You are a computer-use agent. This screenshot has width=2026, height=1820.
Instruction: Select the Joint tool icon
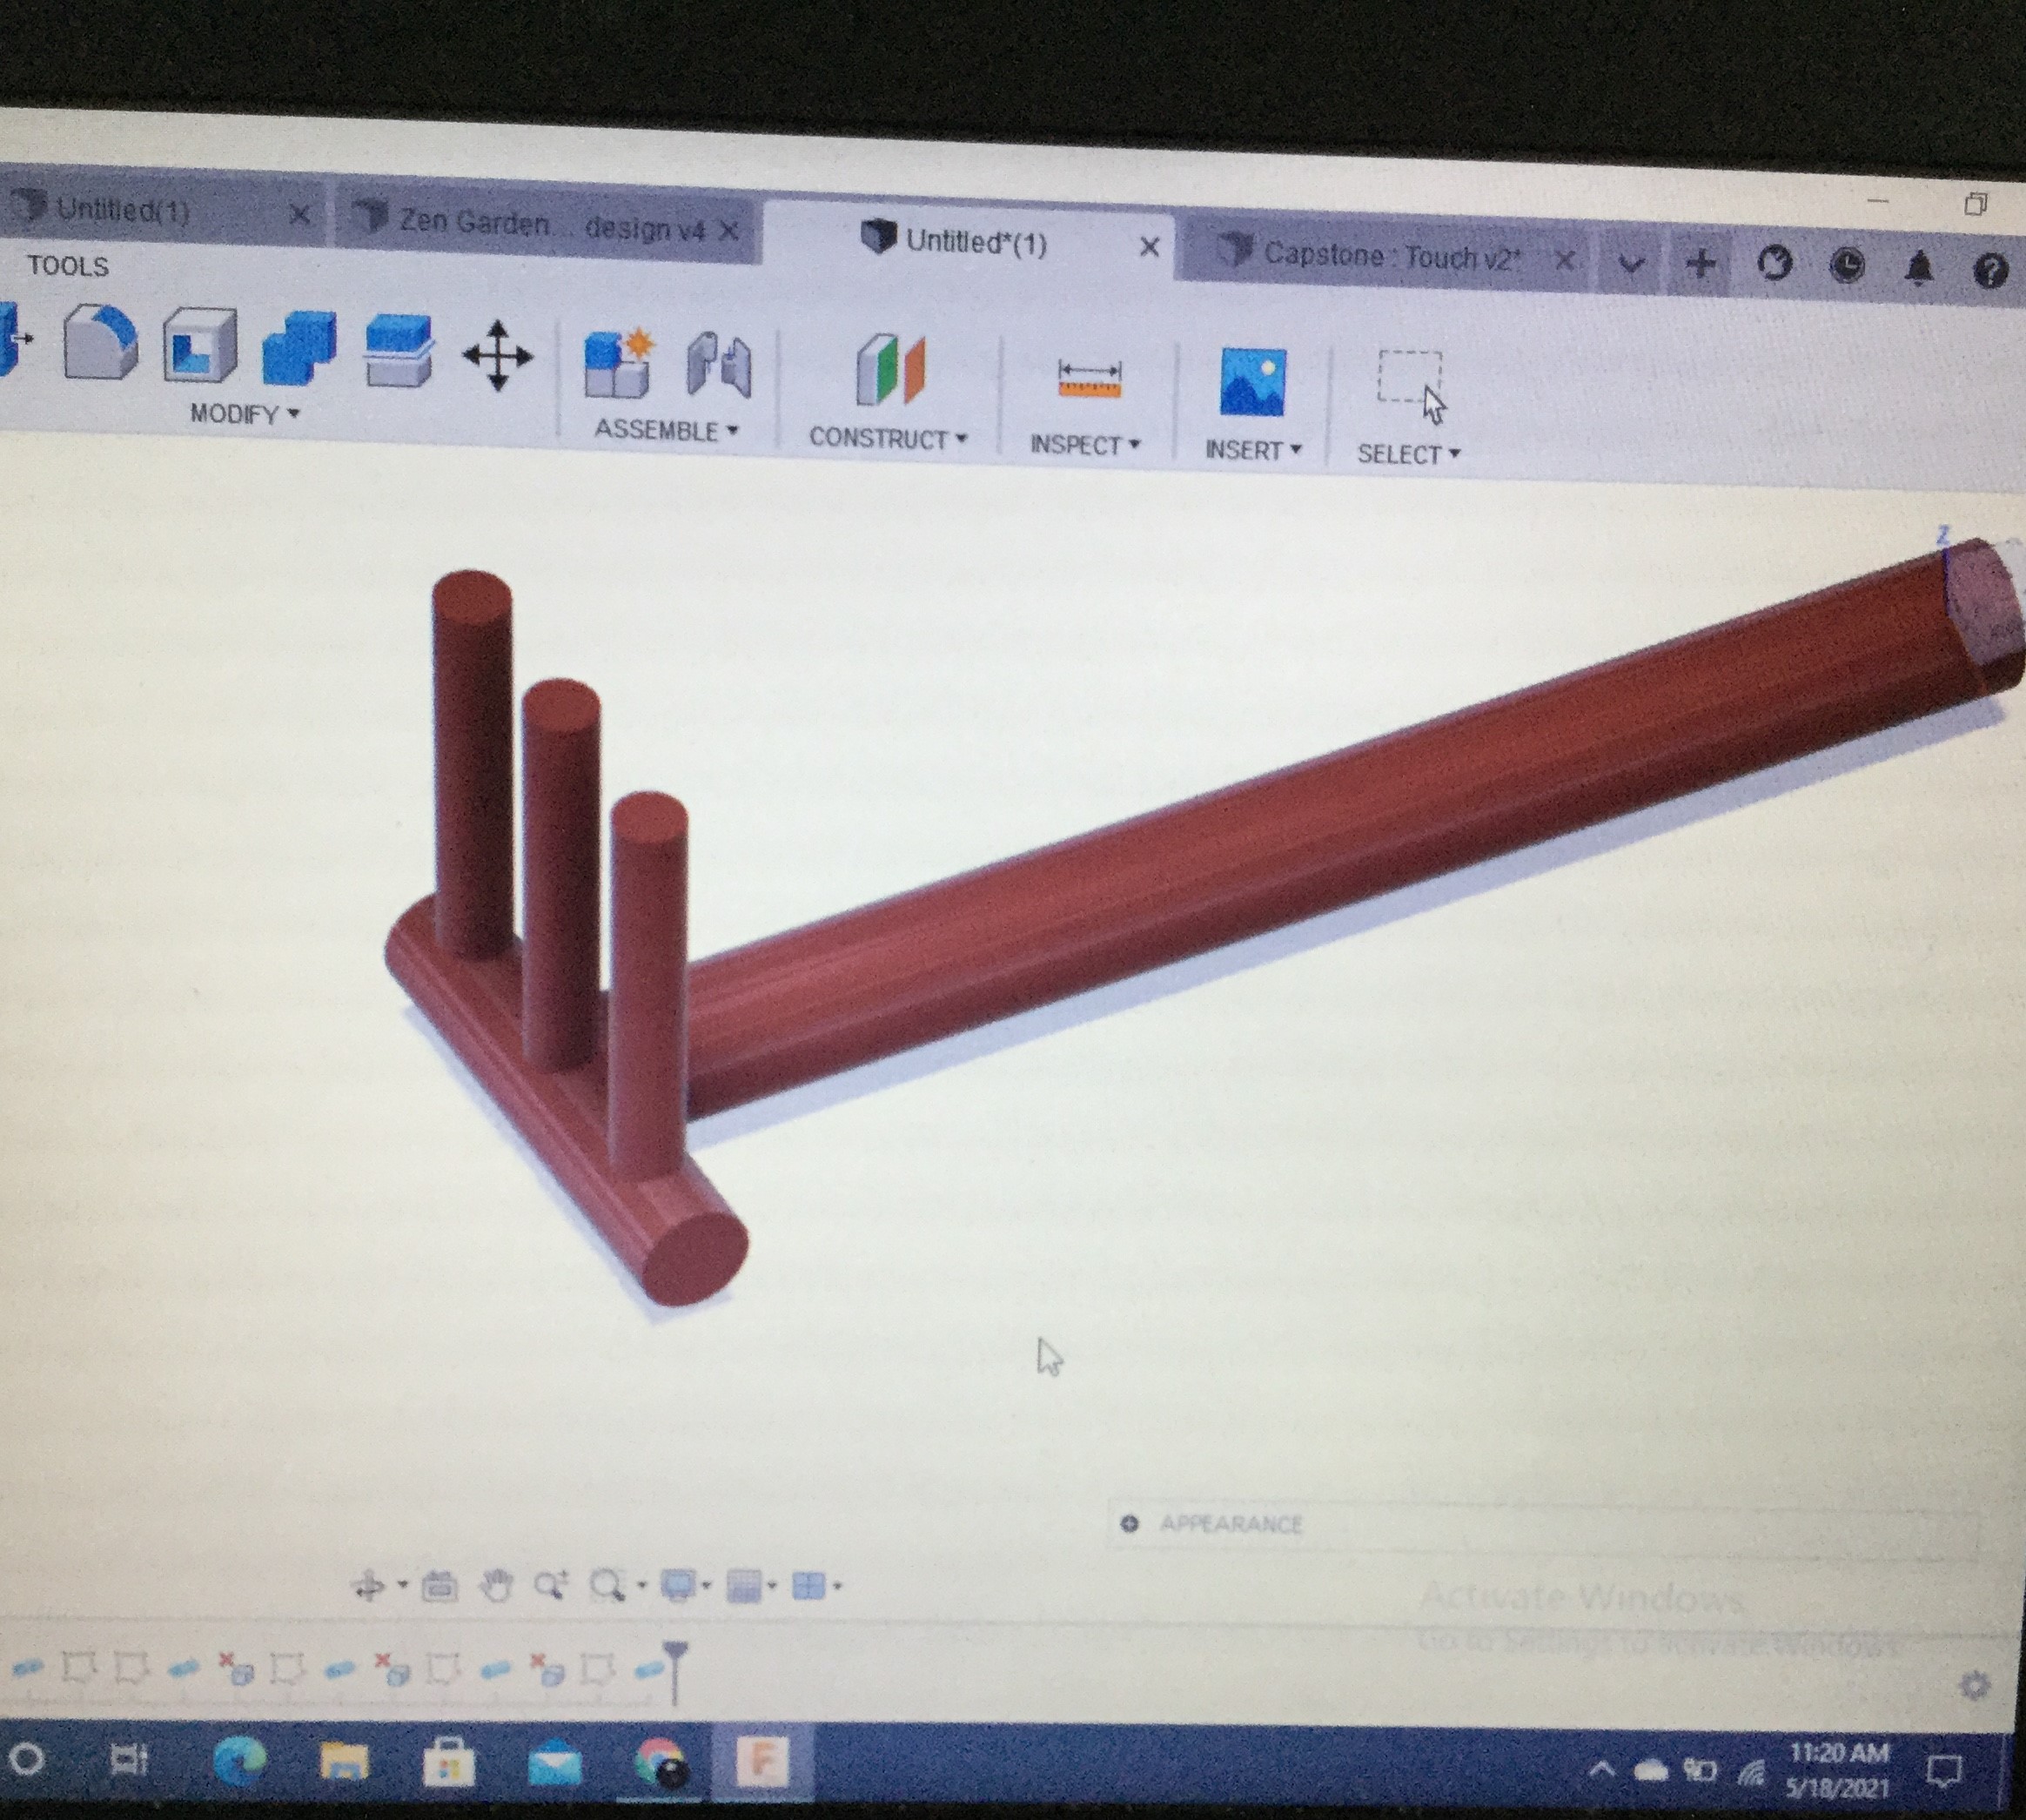tap(719, 366)
